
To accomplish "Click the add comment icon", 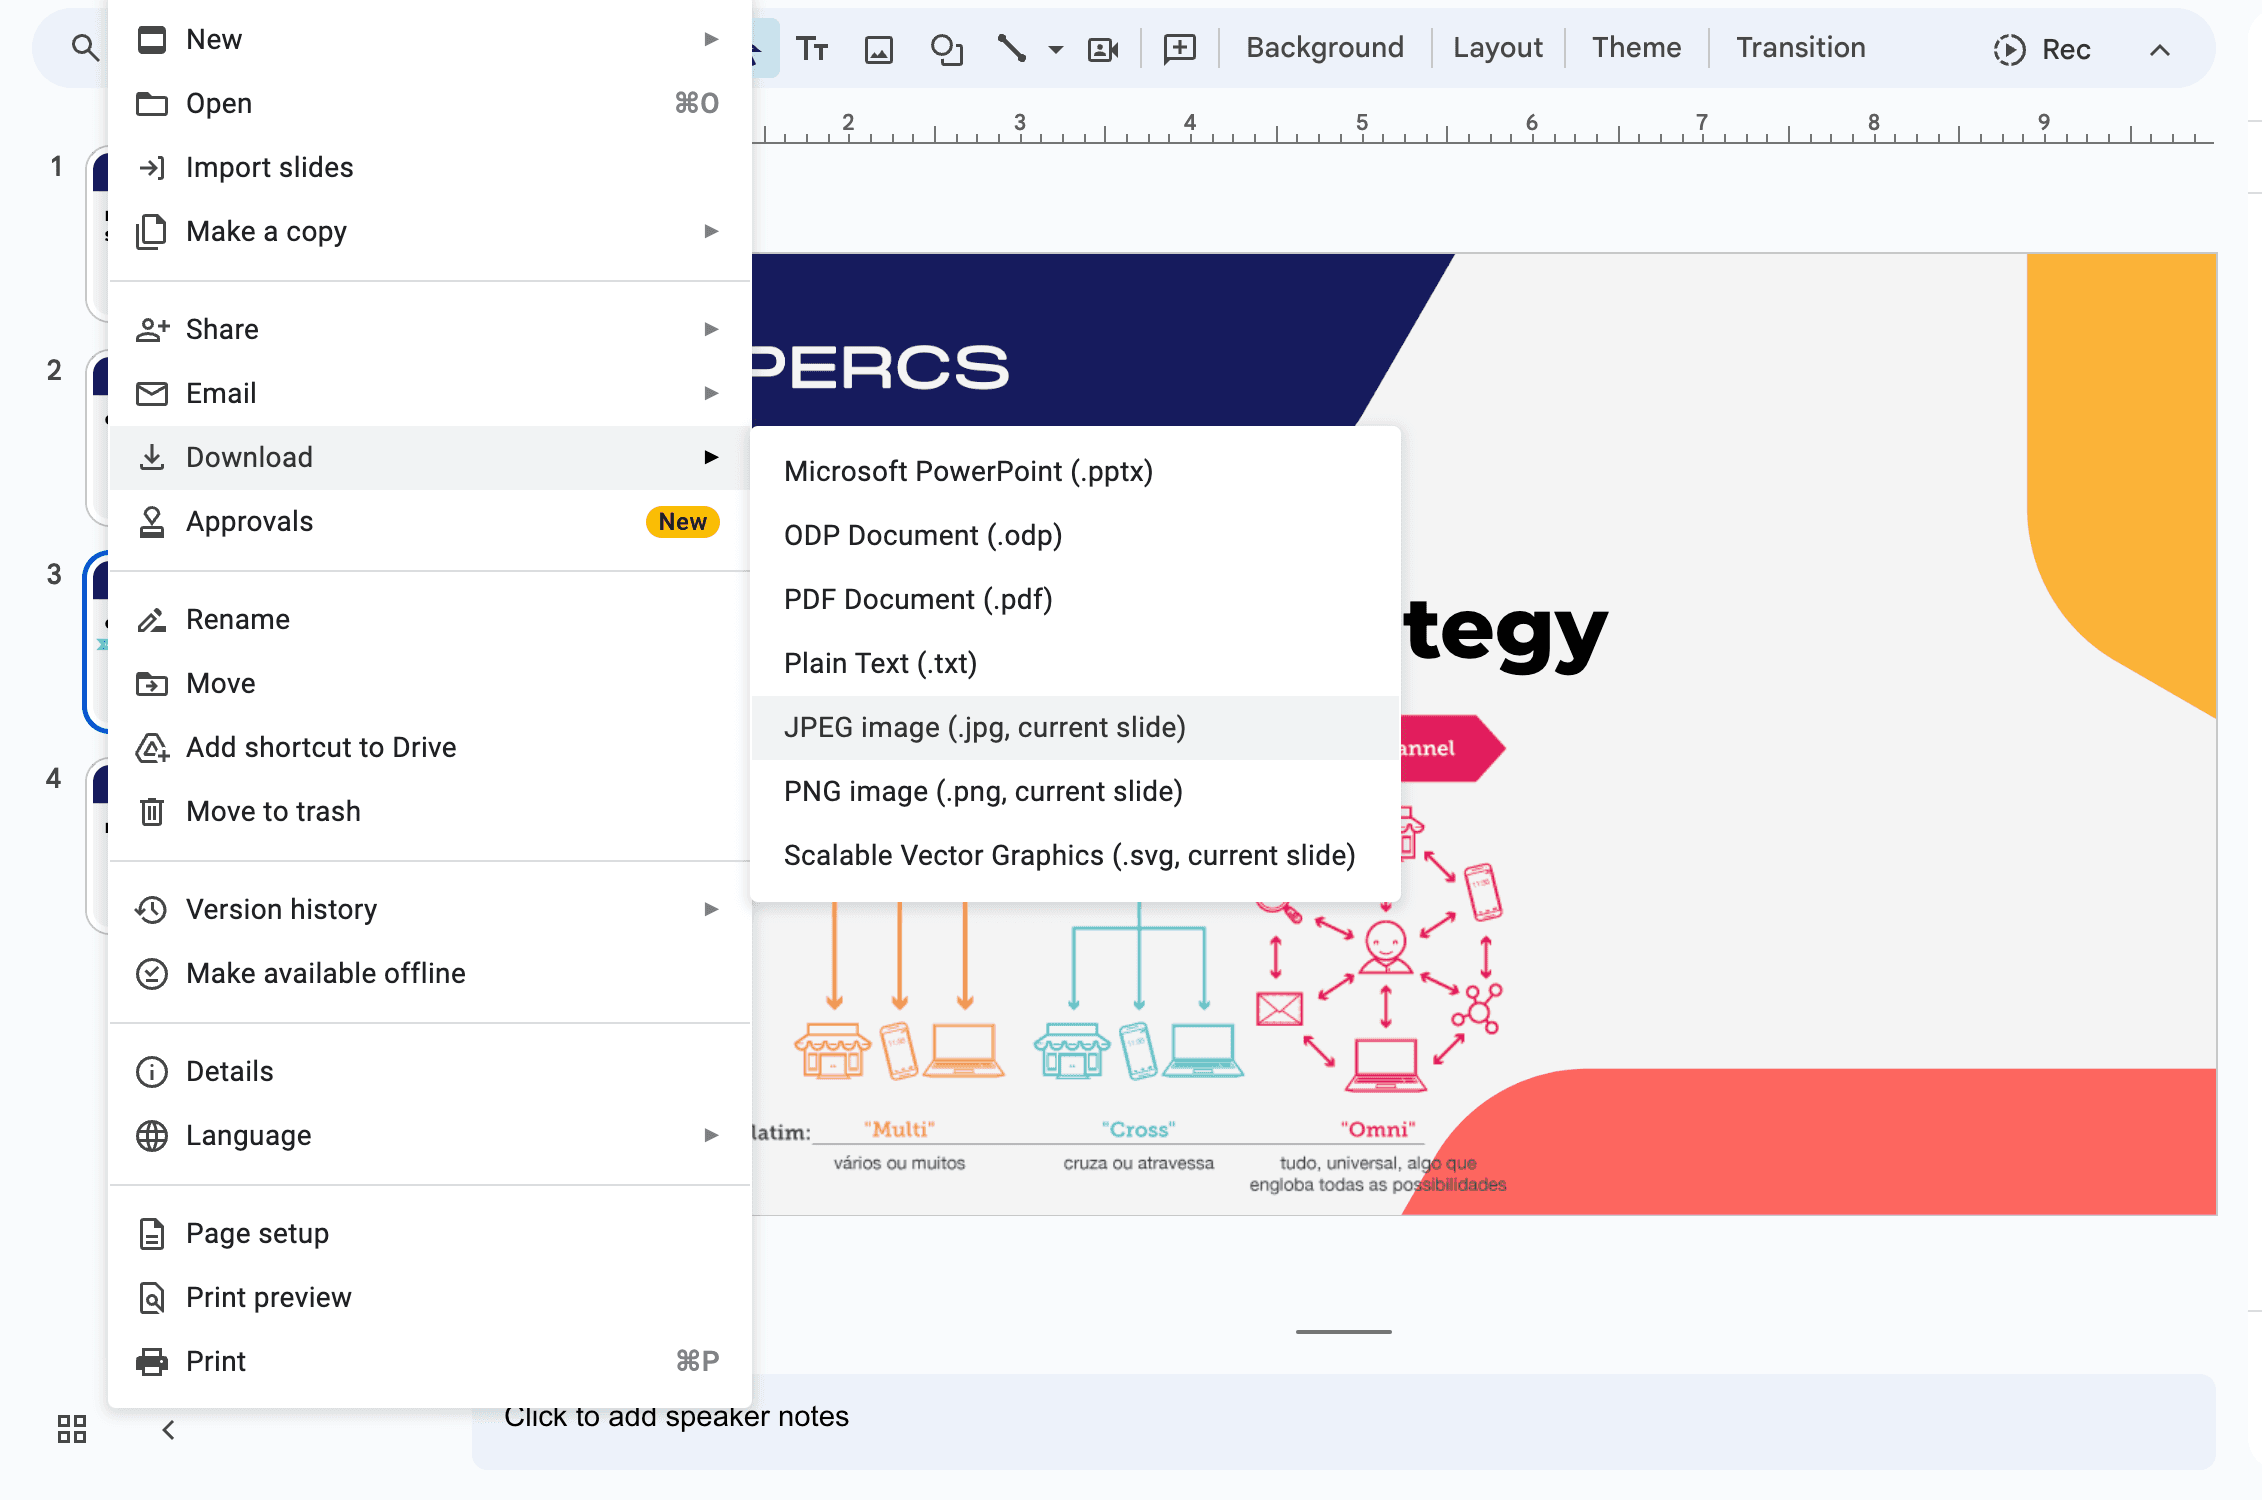I will 1180,49.
